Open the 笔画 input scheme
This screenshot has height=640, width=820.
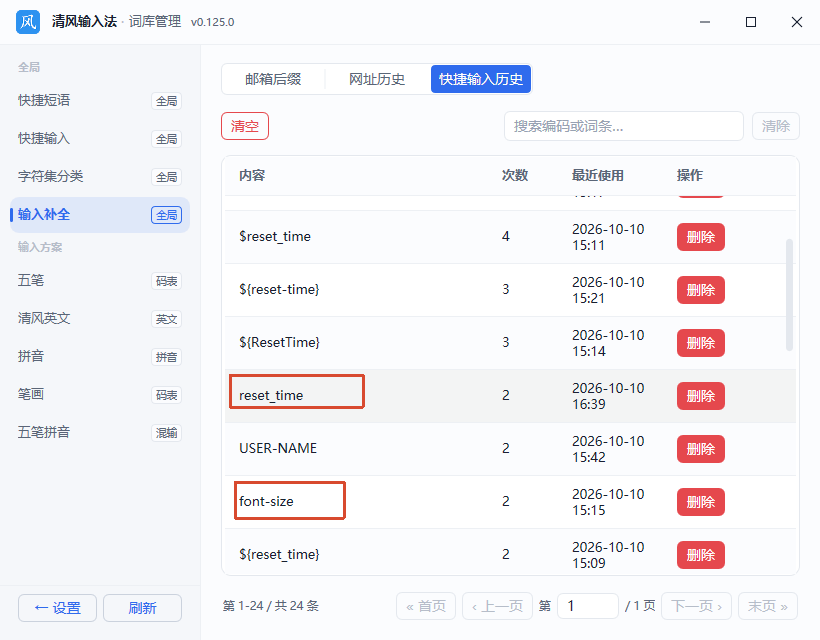tap(100, 394)
